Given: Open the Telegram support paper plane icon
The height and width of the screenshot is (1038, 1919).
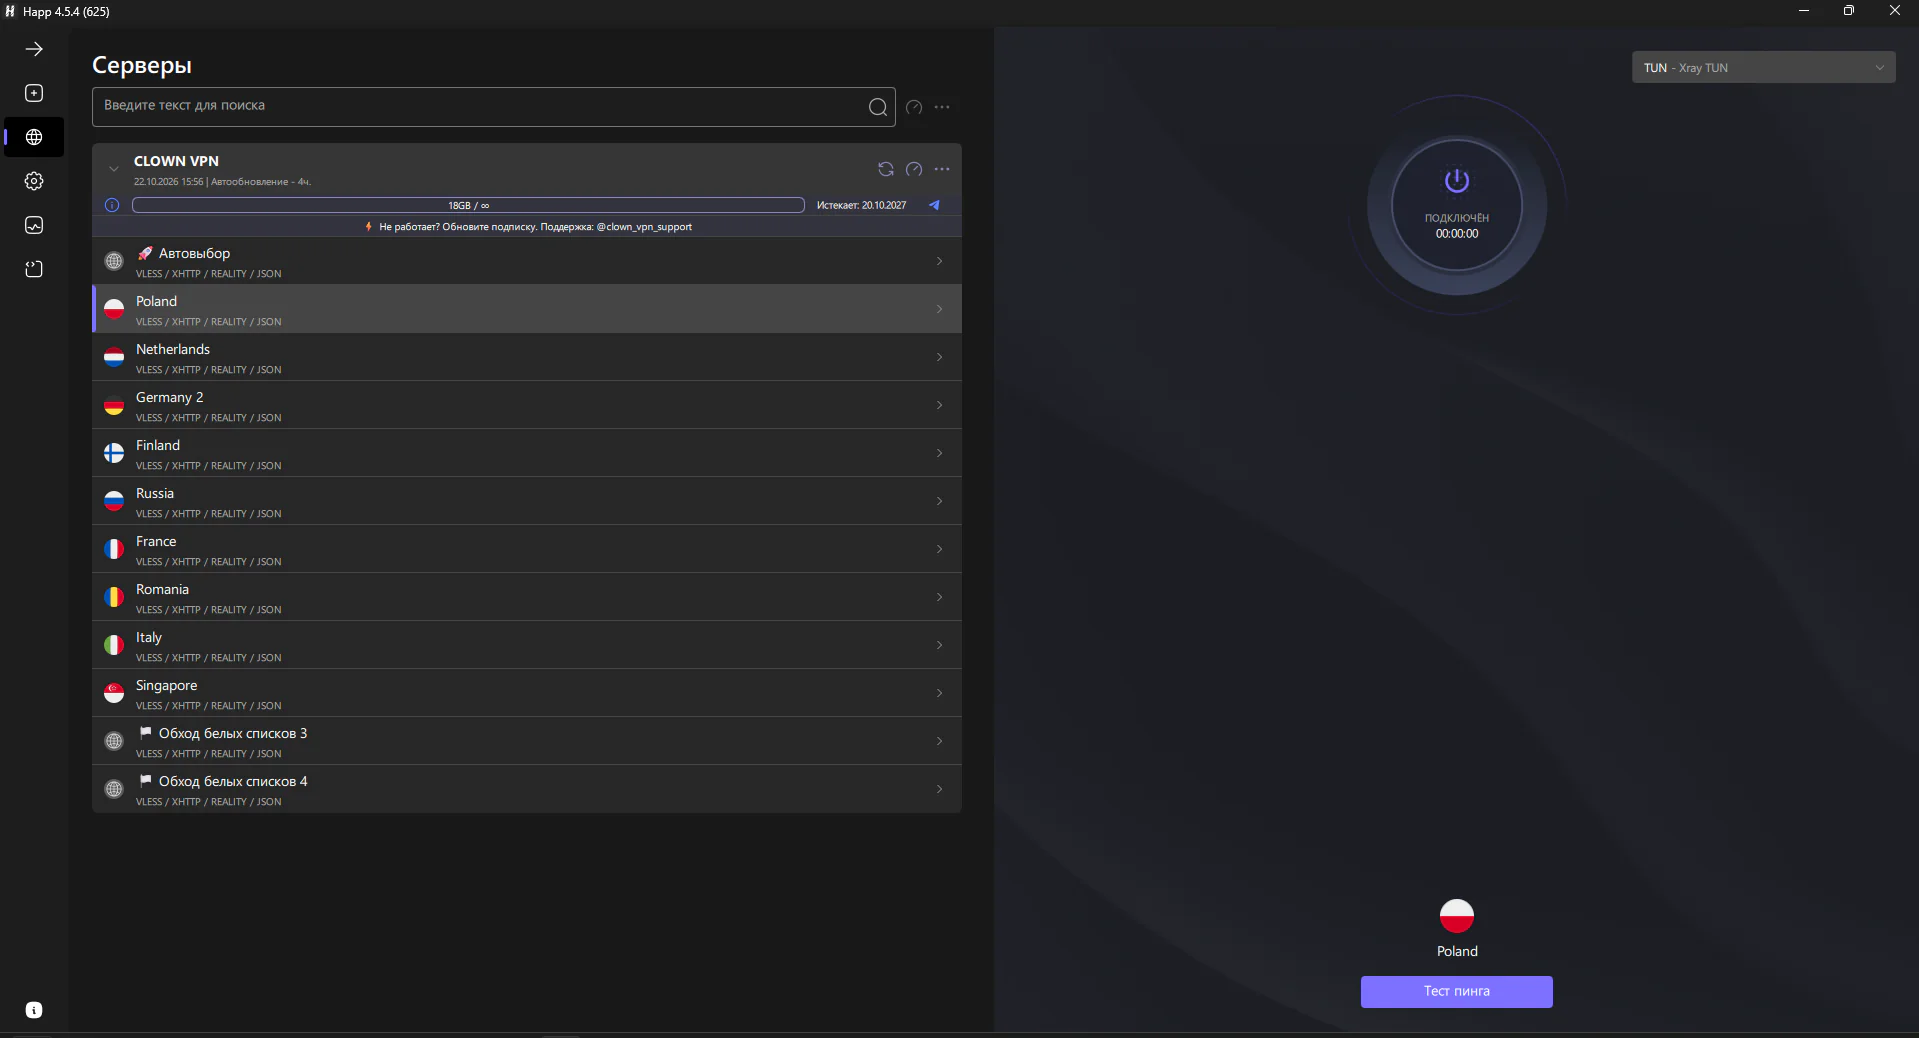Looking at the screenshot, I should (934, 205).
